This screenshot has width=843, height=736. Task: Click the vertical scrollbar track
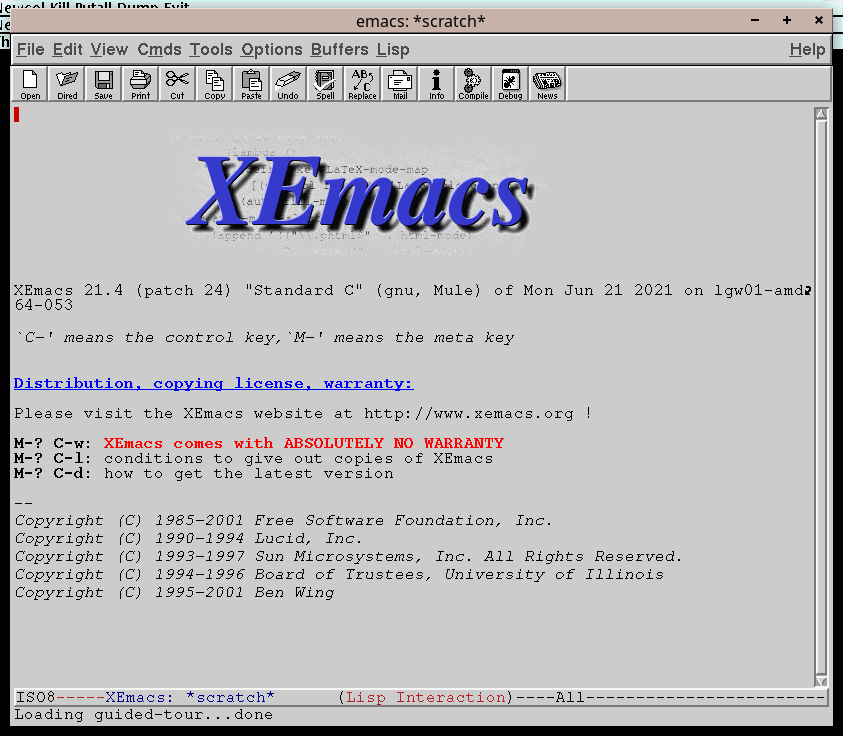coord(821,397)
